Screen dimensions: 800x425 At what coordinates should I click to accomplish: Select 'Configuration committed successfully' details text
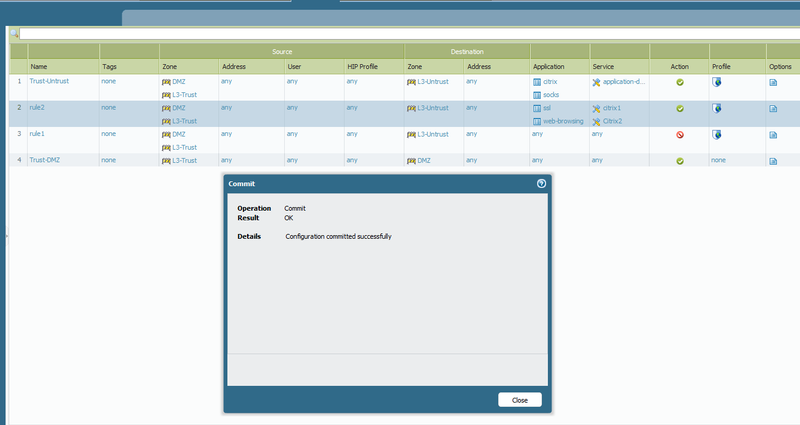coord(338,236)
